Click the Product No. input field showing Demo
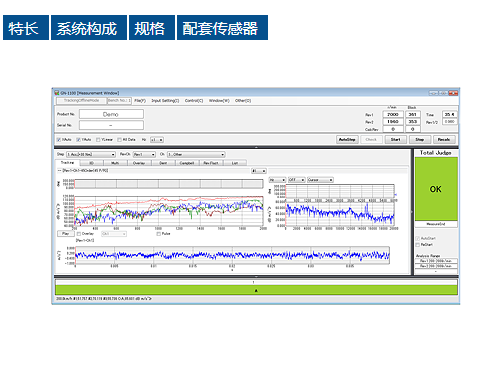The image size is (491, 386). click(111, 114)
